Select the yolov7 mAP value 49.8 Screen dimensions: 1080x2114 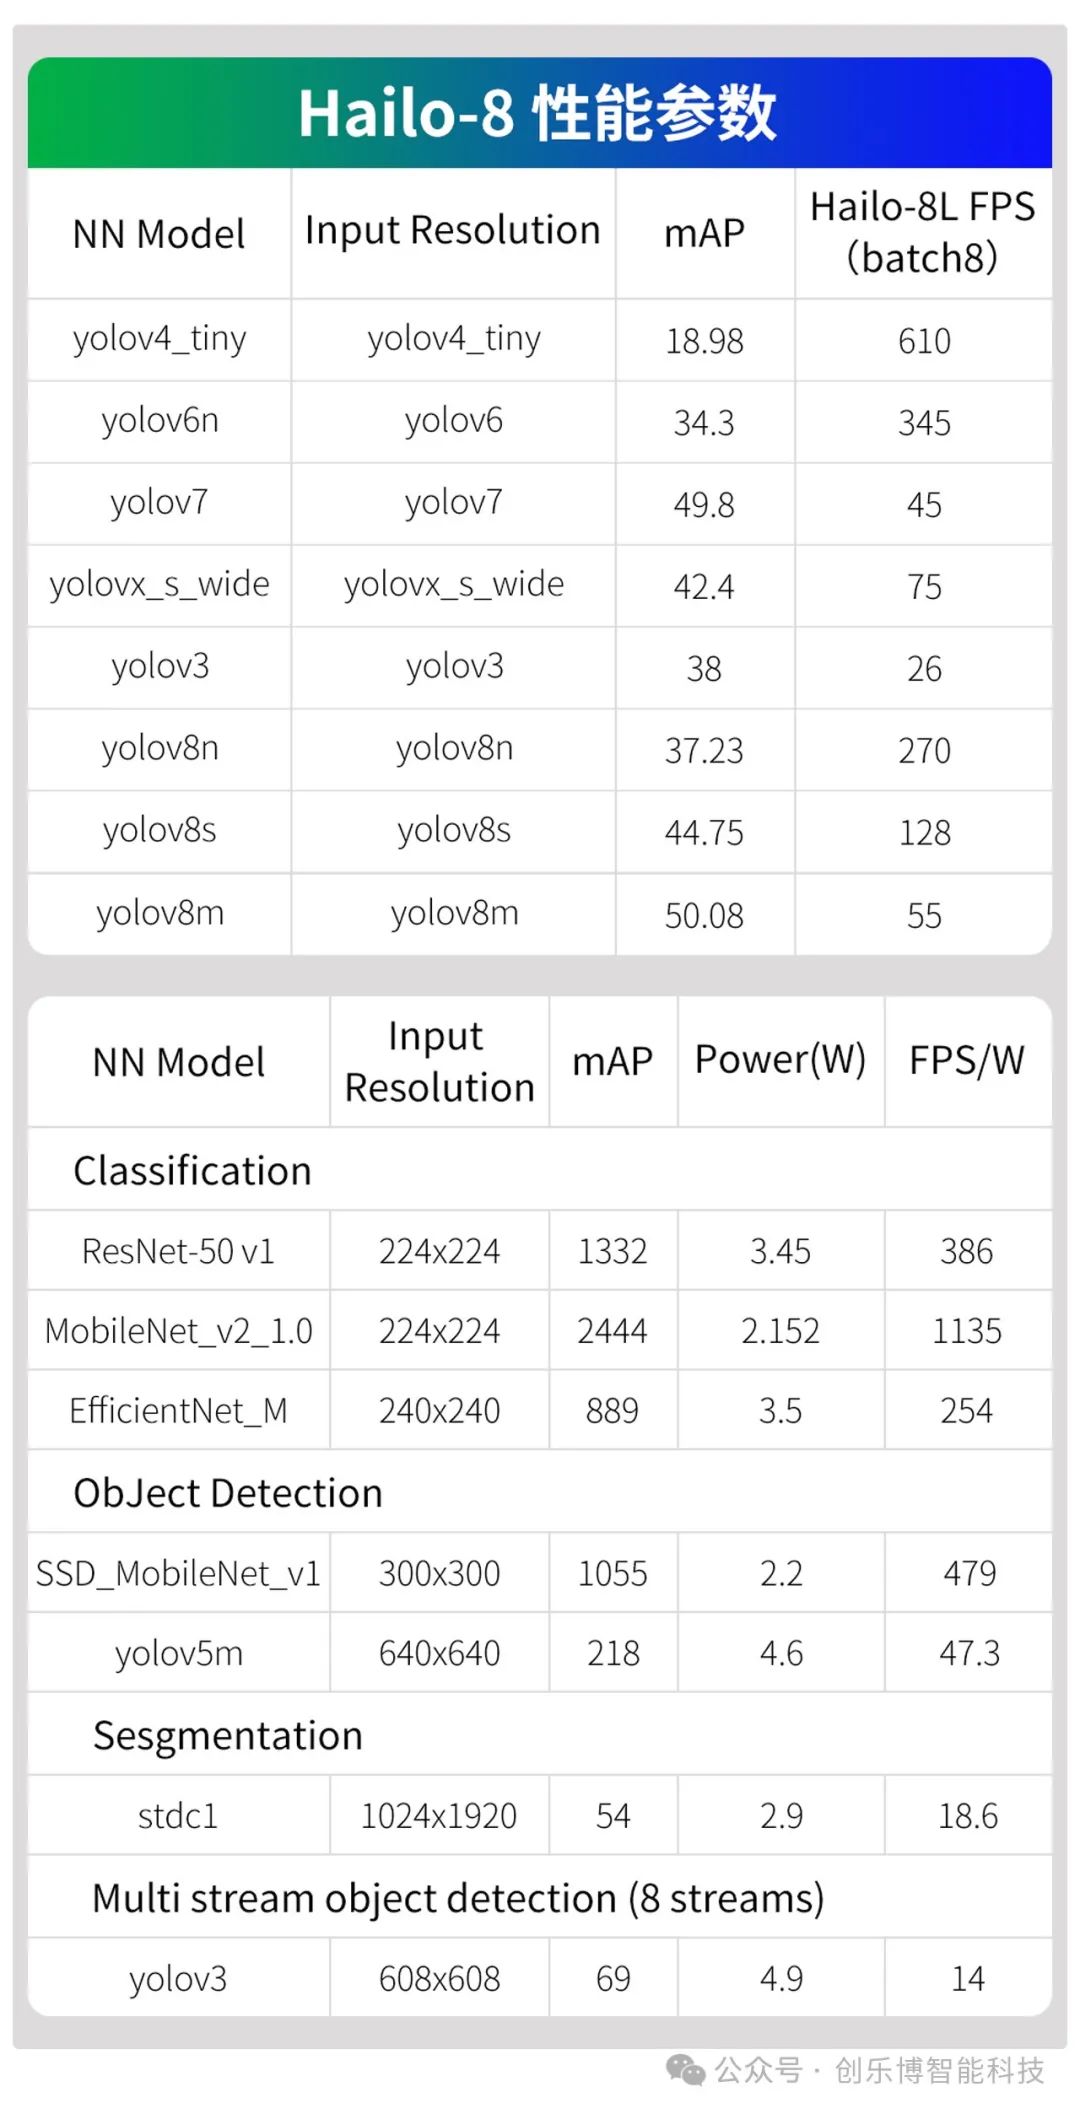[704, 505]
